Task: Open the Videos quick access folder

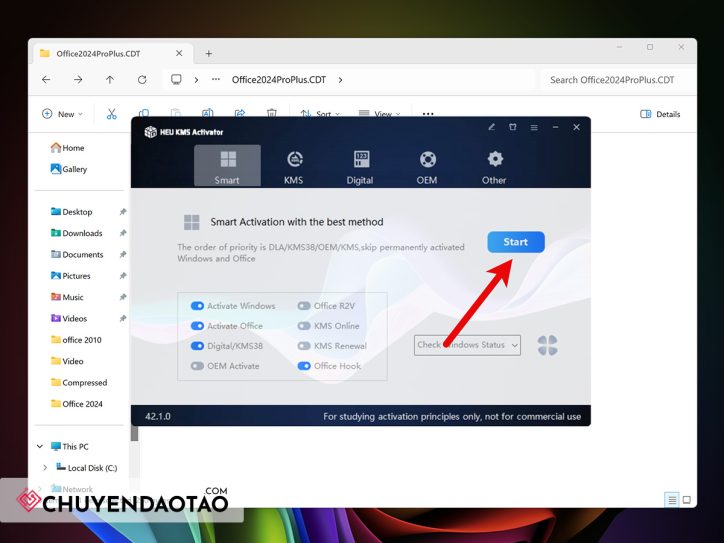Action: [69, 319]
